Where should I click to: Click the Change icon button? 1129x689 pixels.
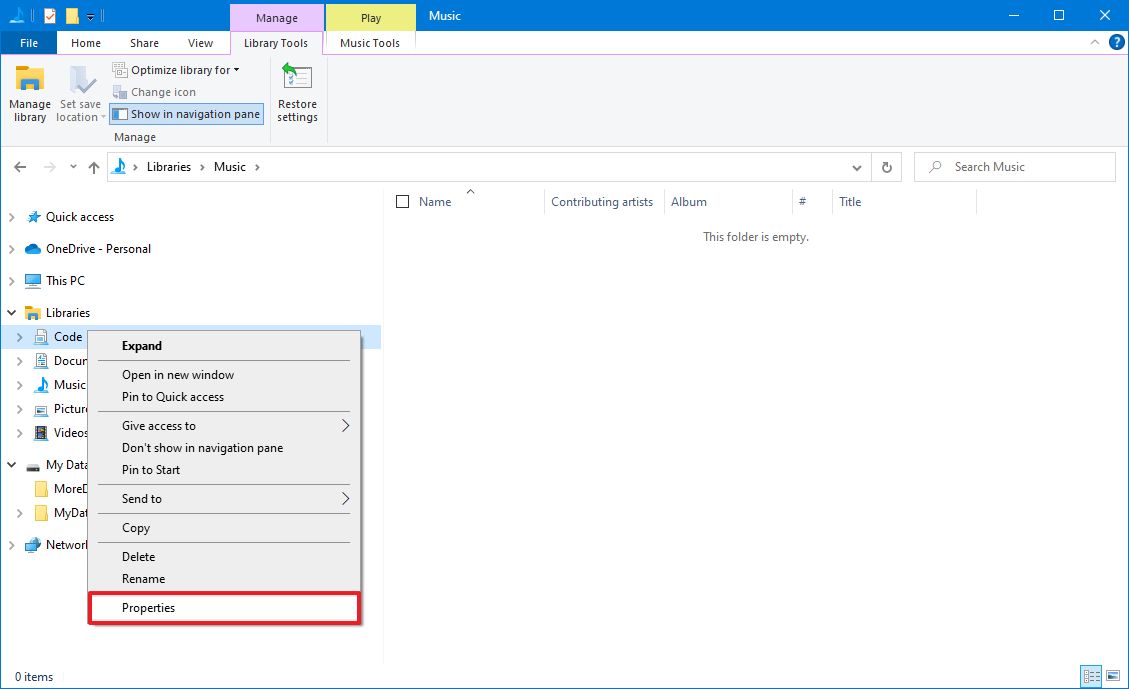click(x=154, y=92)
